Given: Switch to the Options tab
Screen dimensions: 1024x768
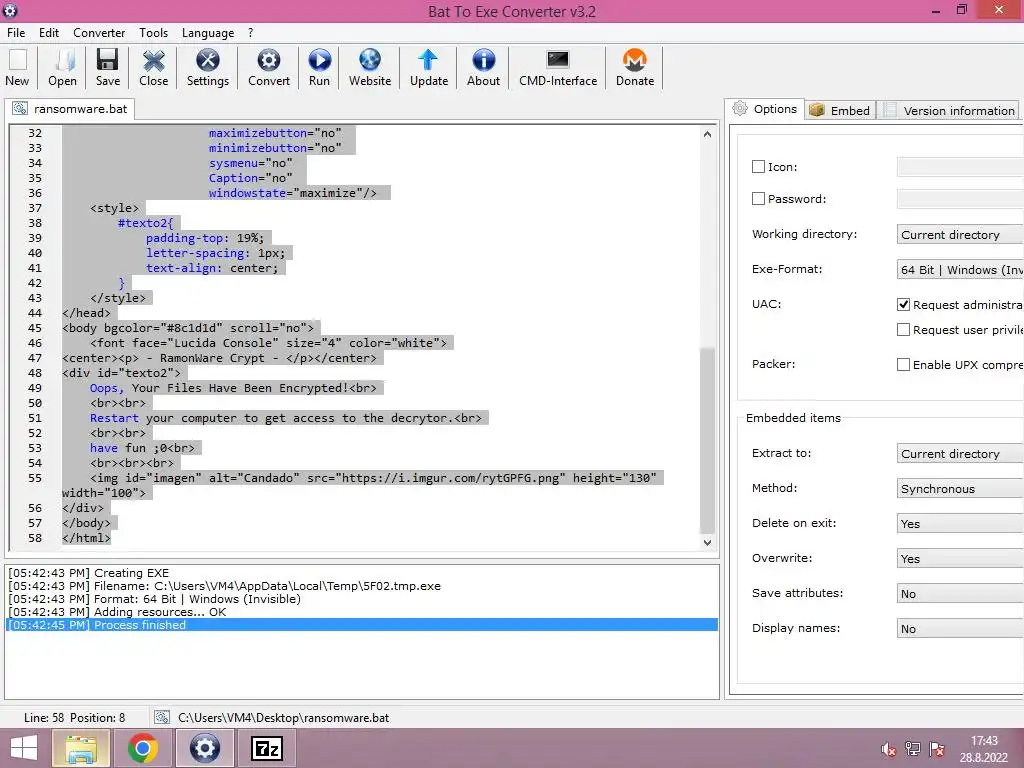Looking at the screenshot, I should 765,109.
